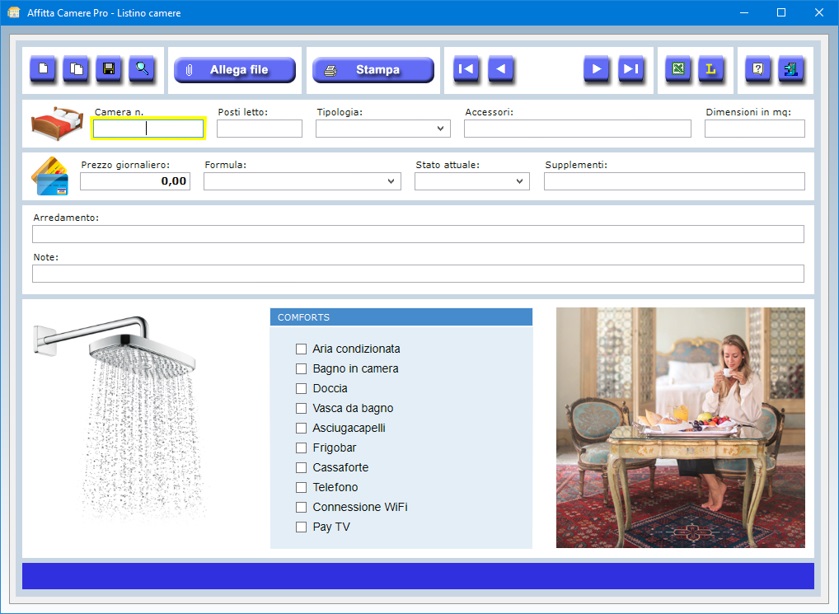
Task: Focus the Camera n. field
Action: pyautogui.click(x=148, y=128)
